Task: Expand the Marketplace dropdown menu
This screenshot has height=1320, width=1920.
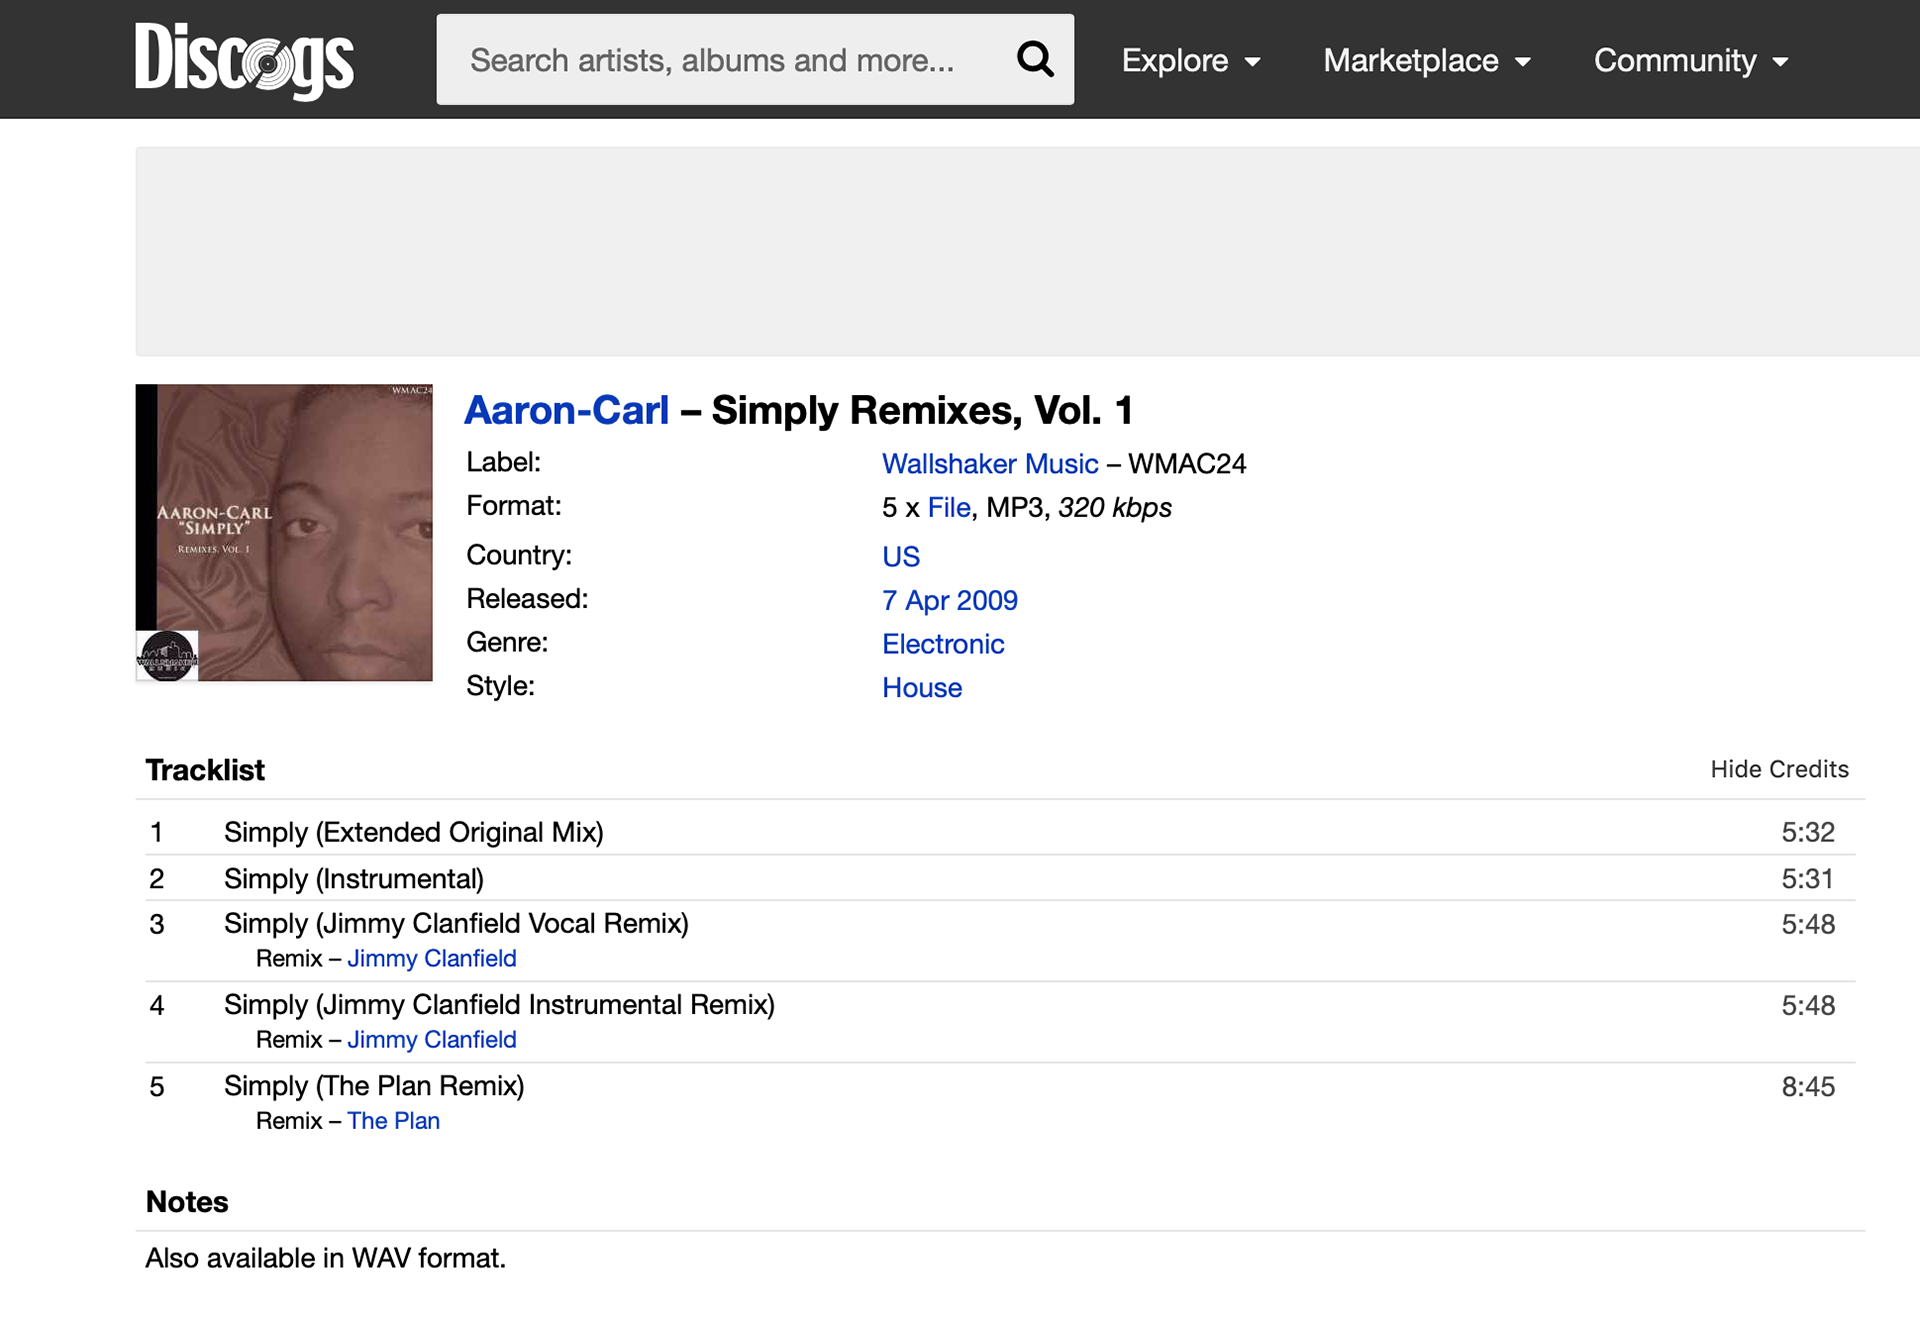Action: pyautogui.click(x=1426, y=61)
